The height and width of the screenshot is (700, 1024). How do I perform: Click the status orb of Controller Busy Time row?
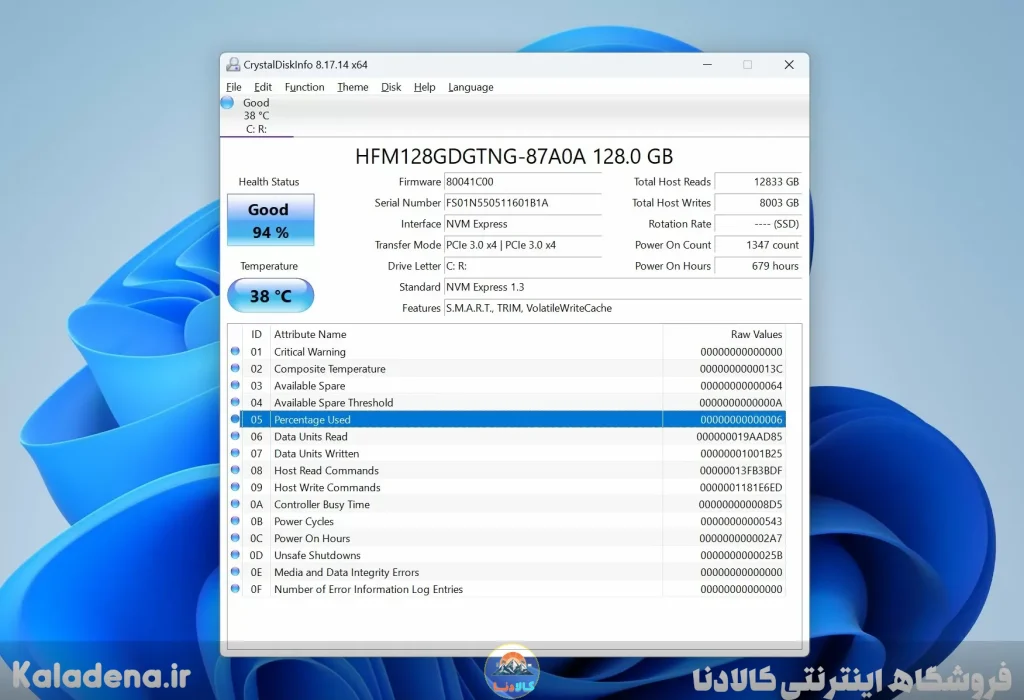[x=235, y=503]
